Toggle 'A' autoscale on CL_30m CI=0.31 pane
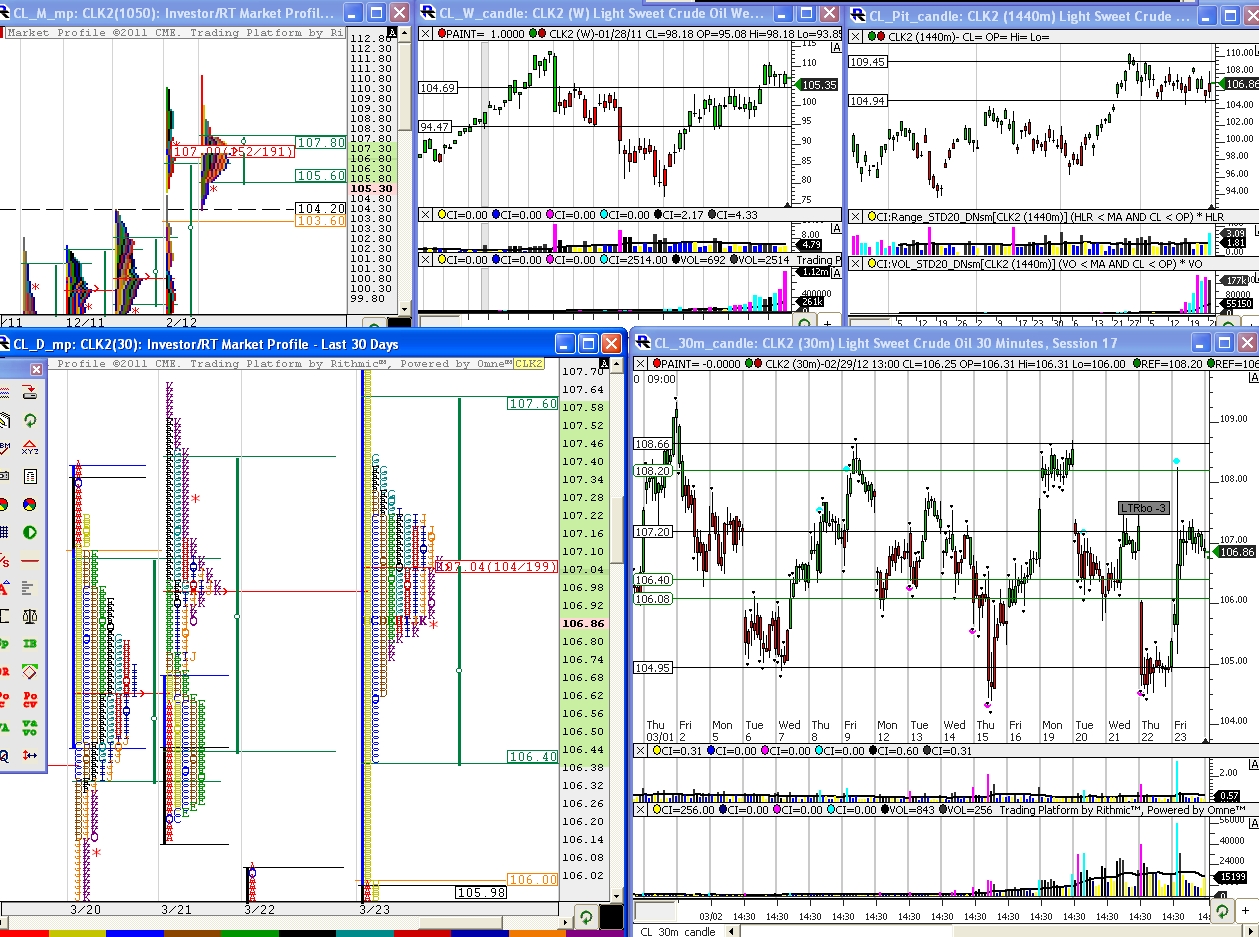 [x=1253, y=764]
